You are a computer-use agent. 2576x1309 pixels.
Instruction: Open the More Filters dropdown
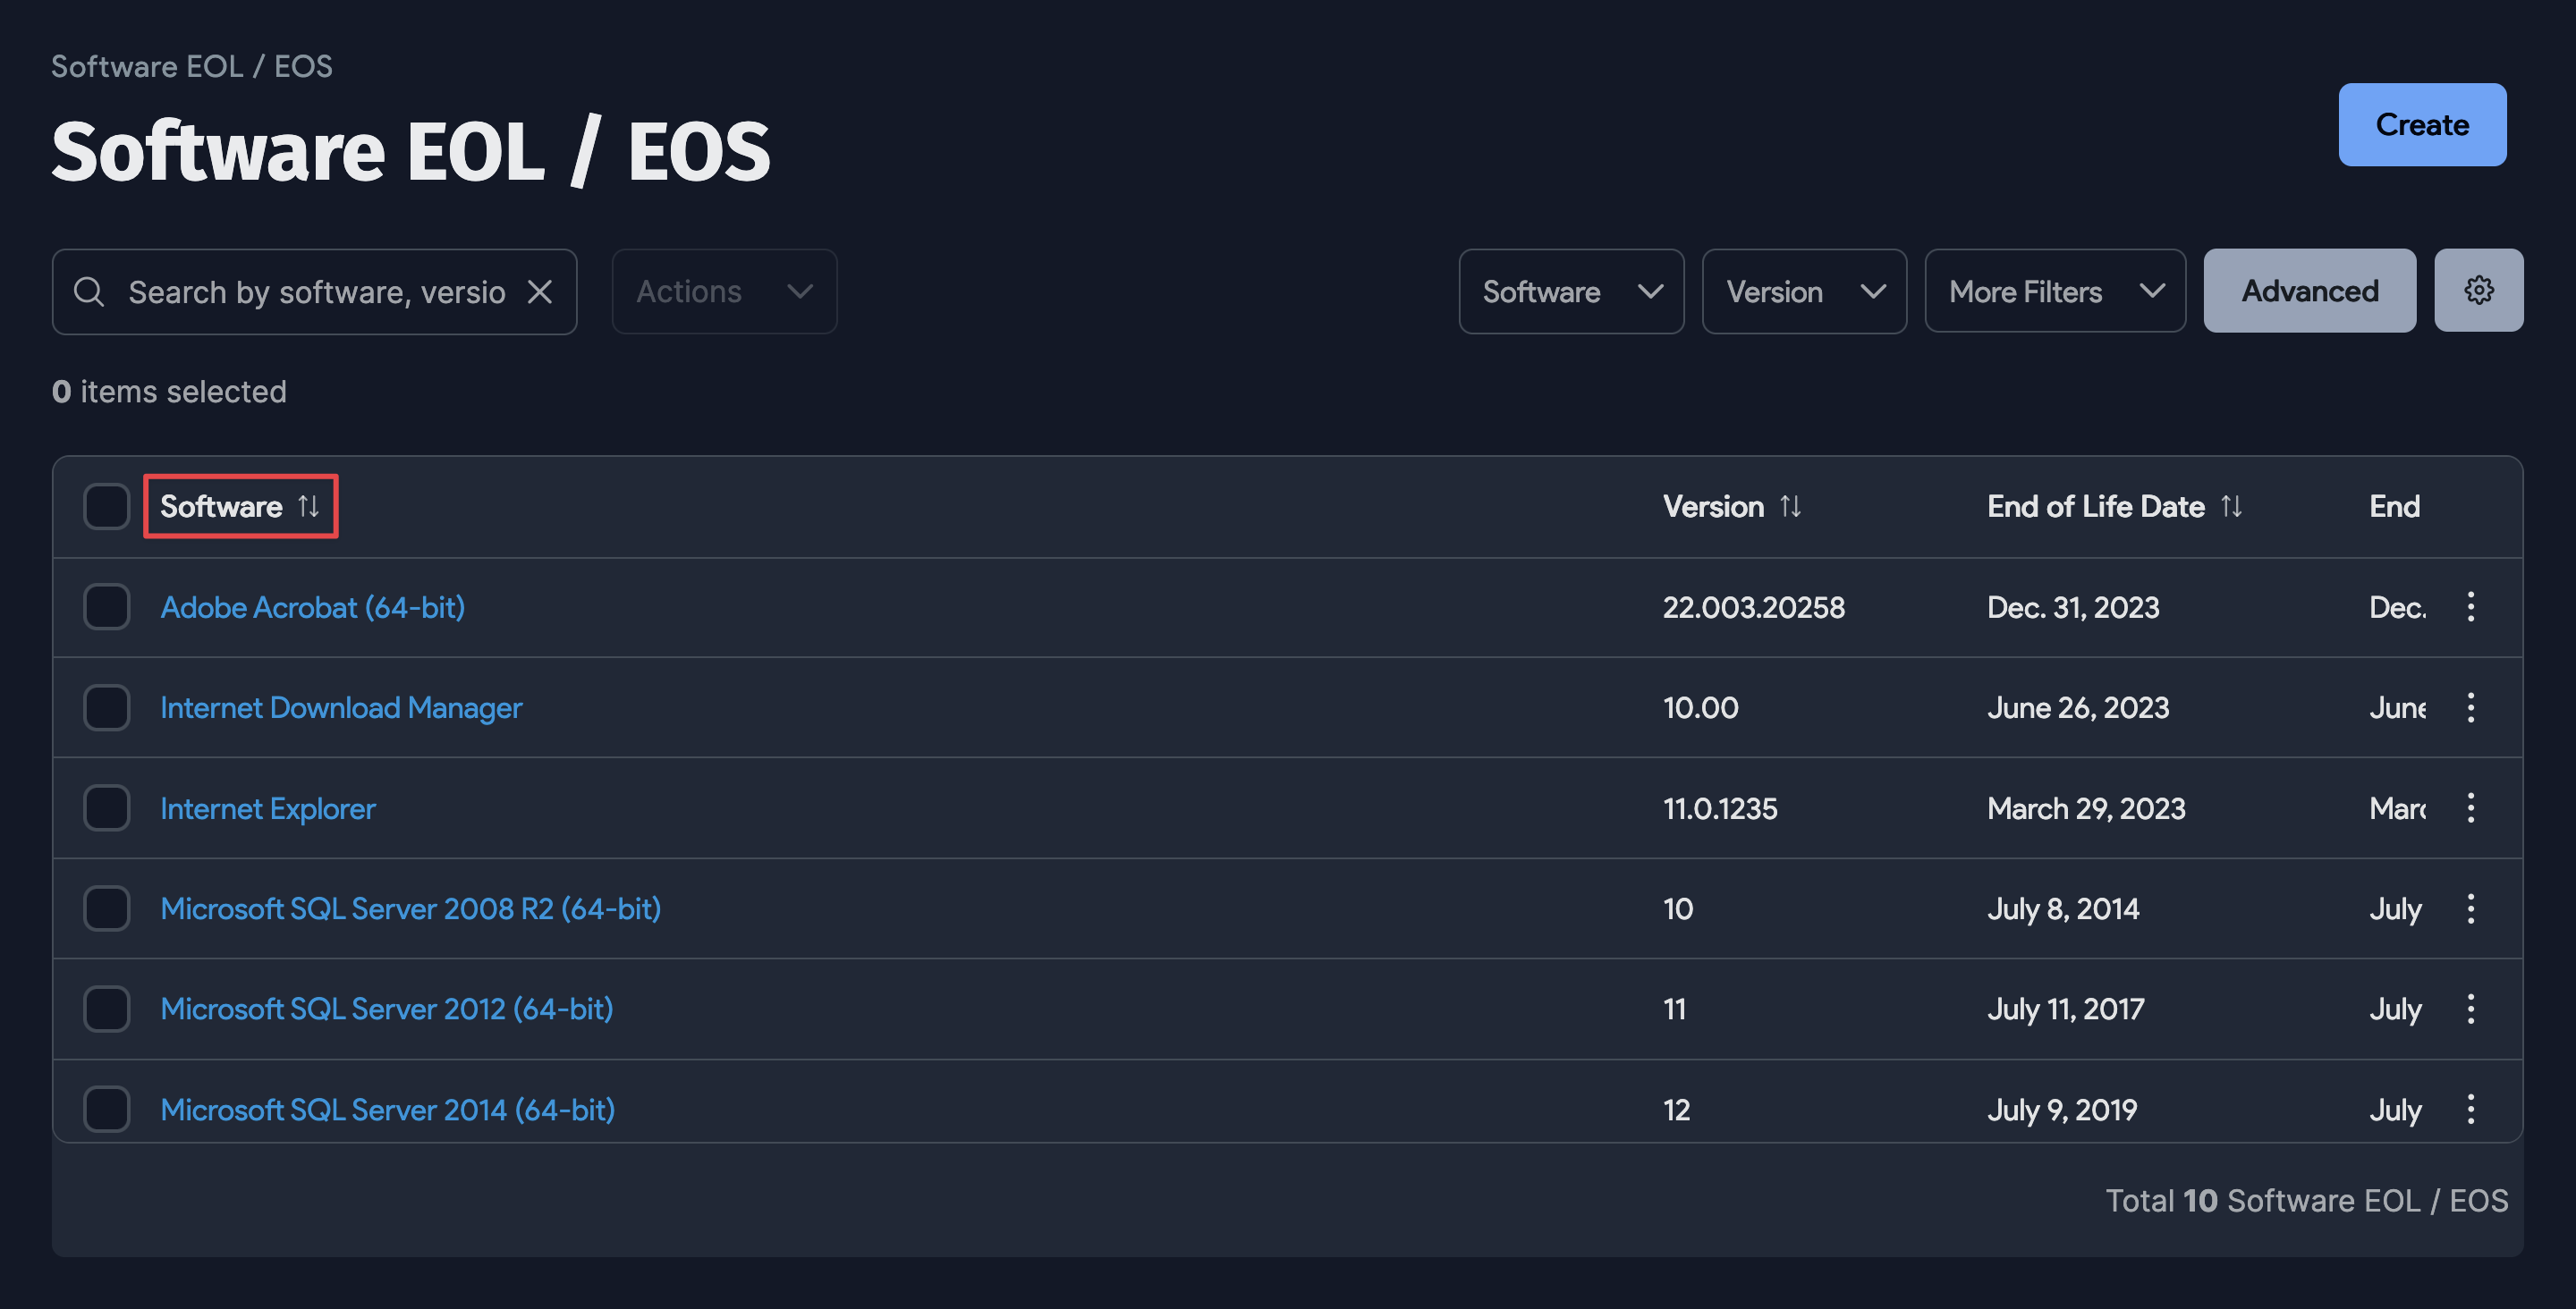click(x=2054, y=291)
